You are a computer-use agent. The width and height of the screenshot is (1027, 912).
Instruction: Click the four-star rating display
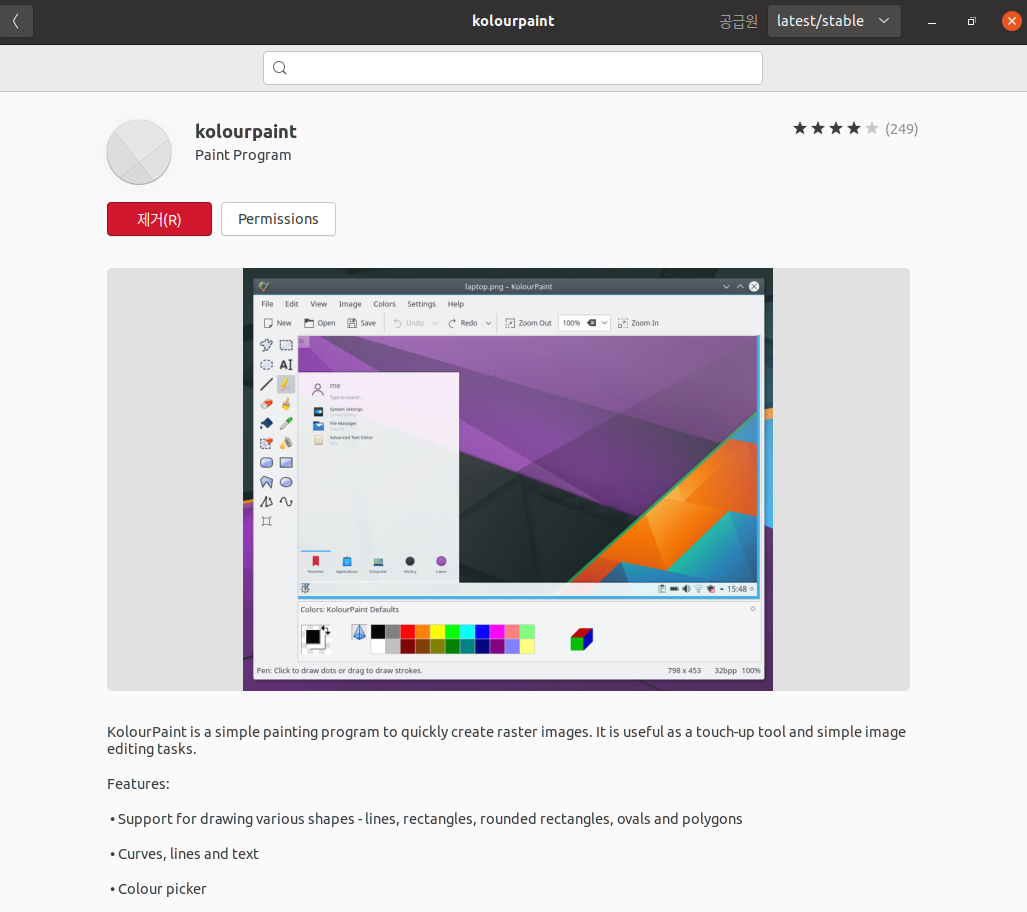[835, 128]
